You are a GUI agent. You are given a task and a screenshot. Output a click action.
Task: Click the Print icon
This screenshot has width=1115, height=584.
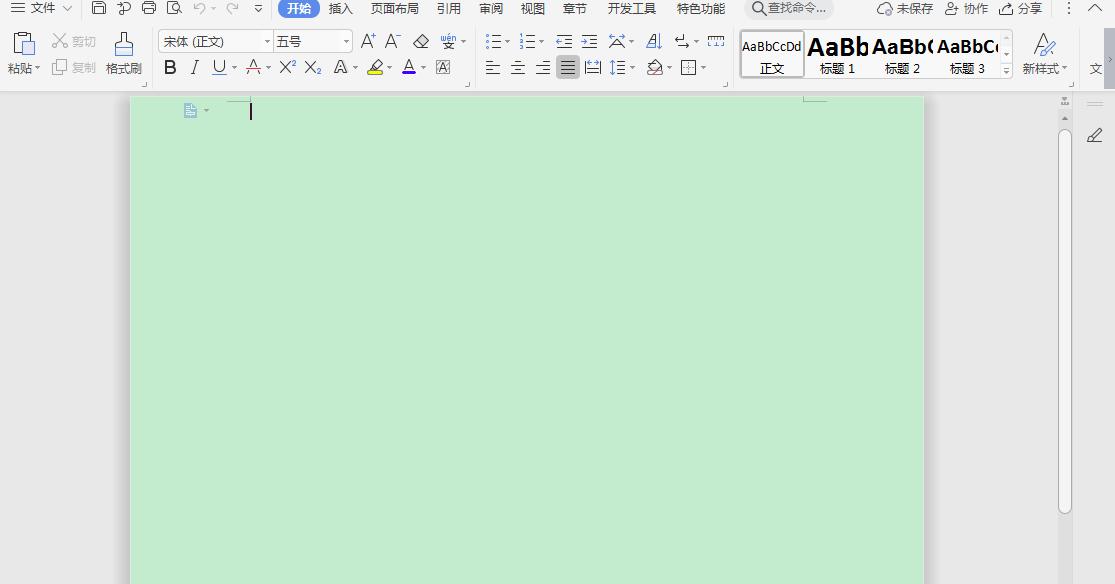pyautogui.click(x=149, y=9)
